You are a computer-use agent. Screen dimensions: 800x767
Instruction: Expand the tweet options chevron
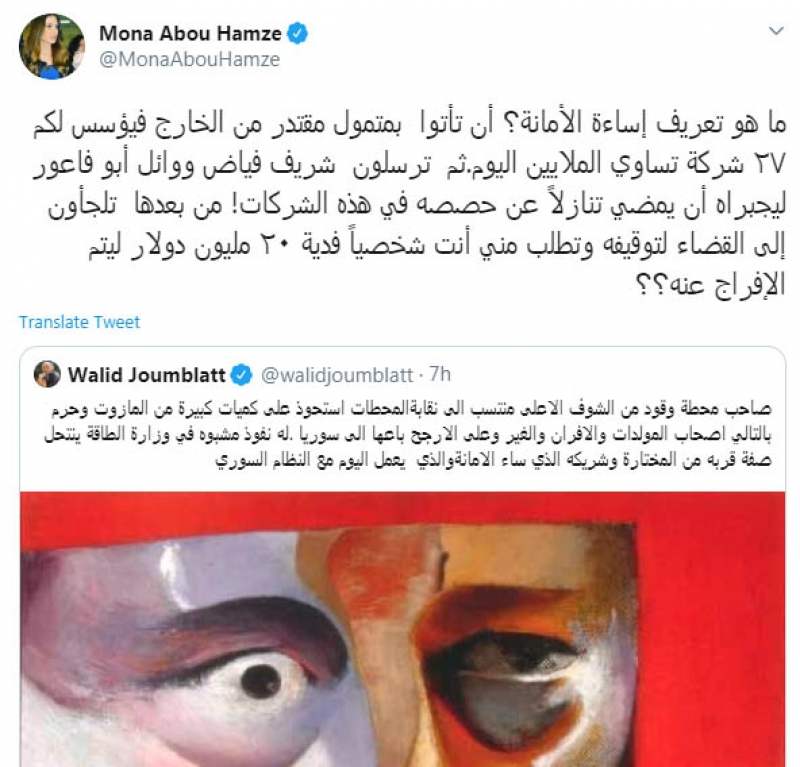776,31
